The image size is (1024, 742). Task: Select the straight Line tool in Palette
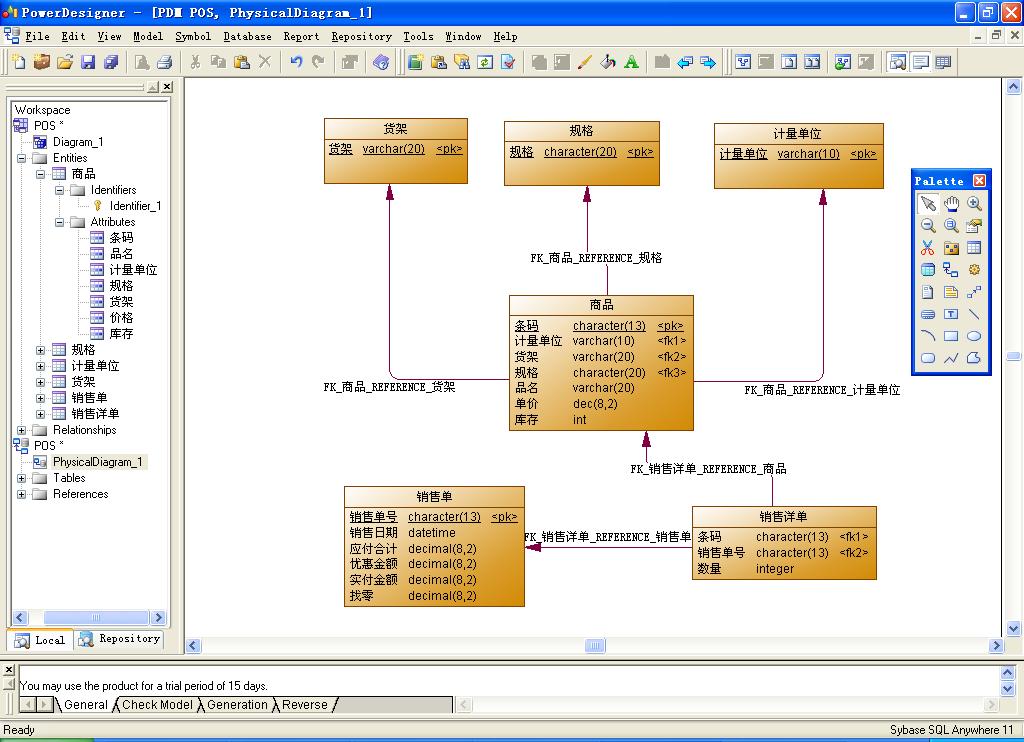coord(974,314)
